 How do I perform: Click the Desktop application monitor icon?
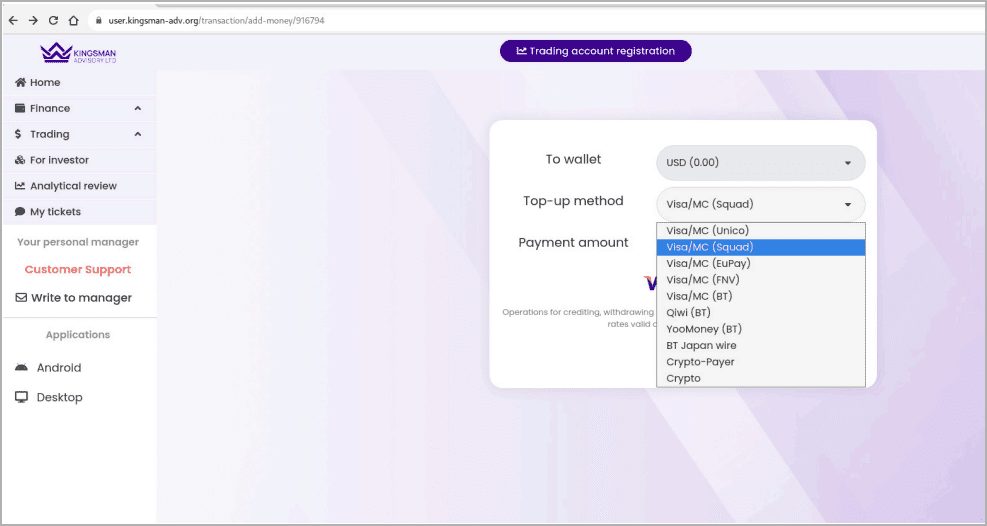click(21, 397)
